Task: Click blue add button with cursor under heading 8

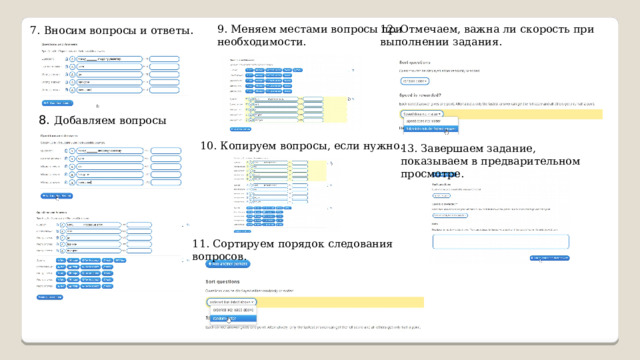Action: [x=57, y=196]
